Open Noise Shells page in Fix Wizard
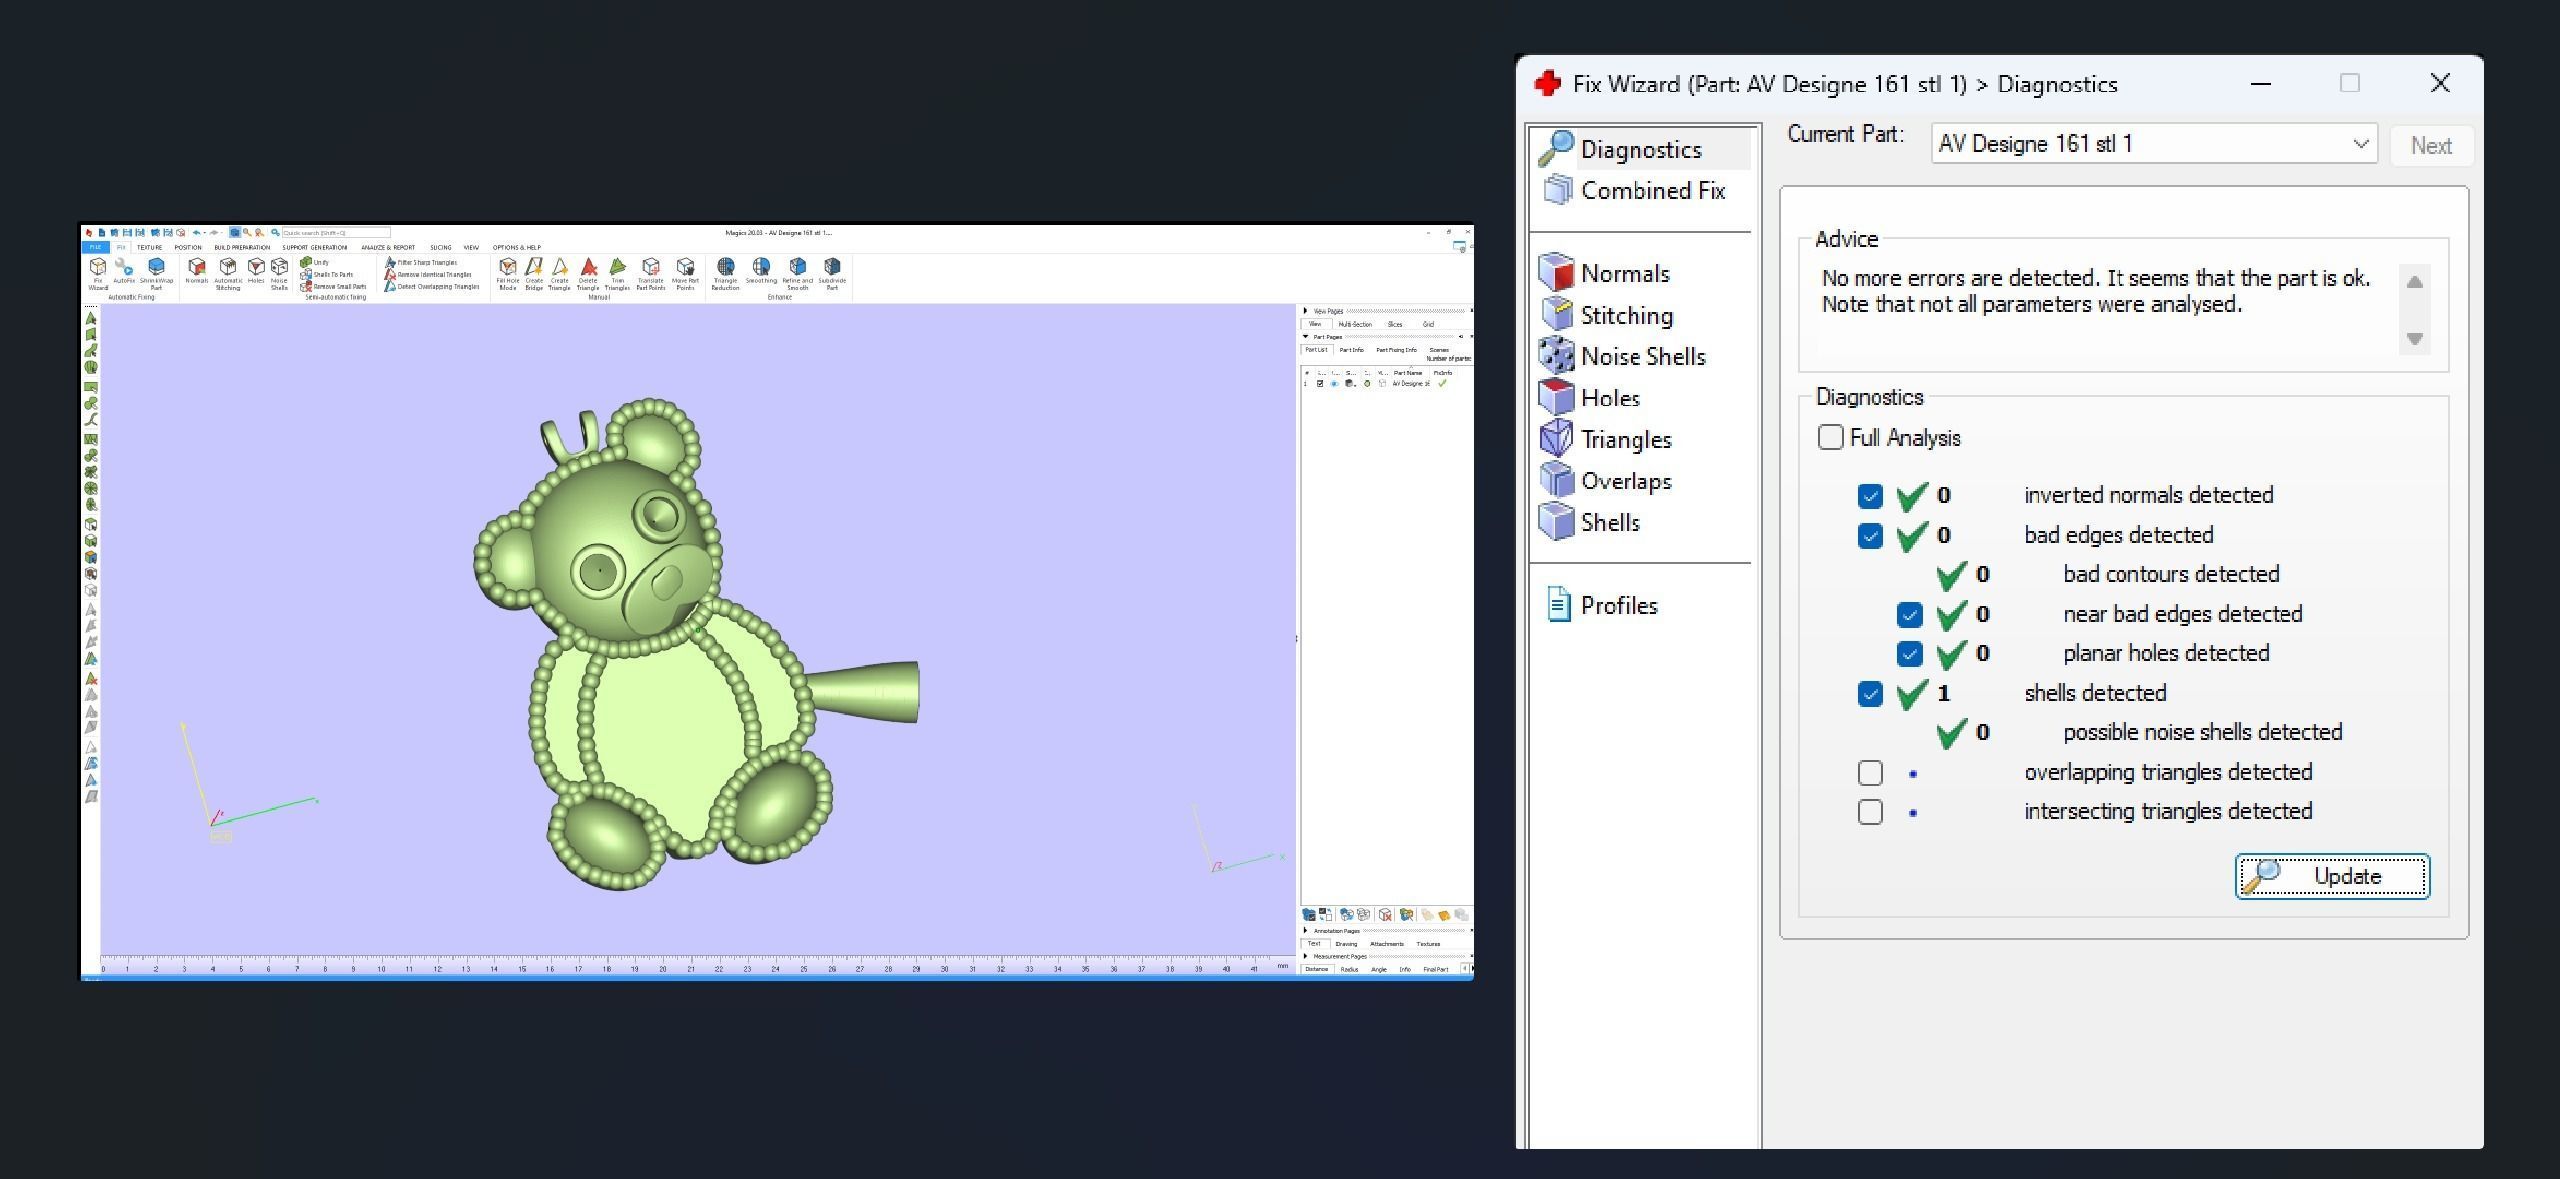 (1642, 356)
